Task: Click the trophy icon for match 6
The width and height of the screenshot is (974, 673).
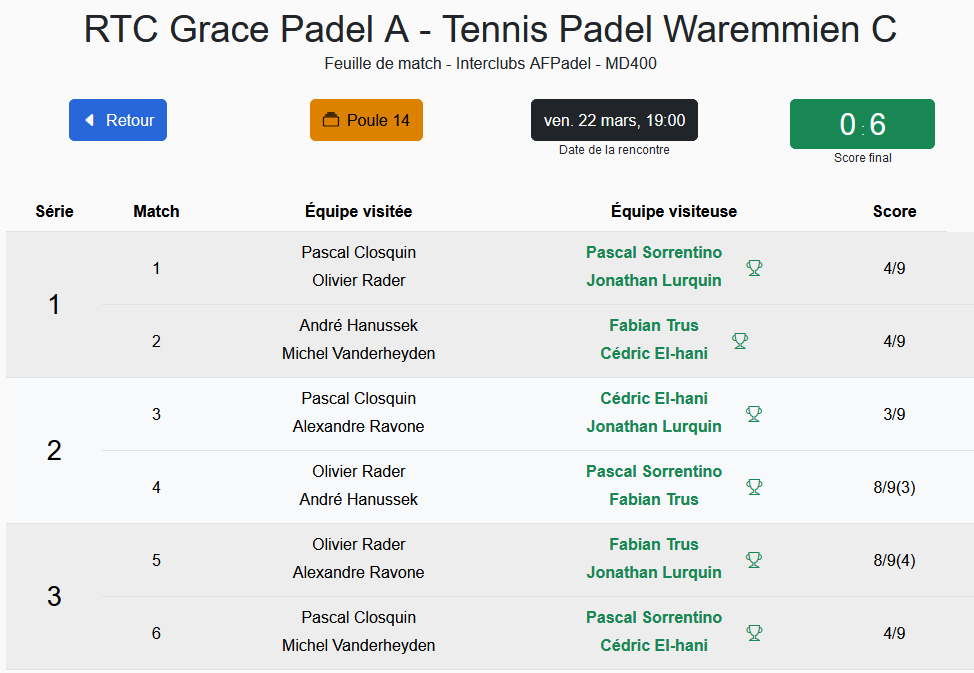Action: (754, 632)
